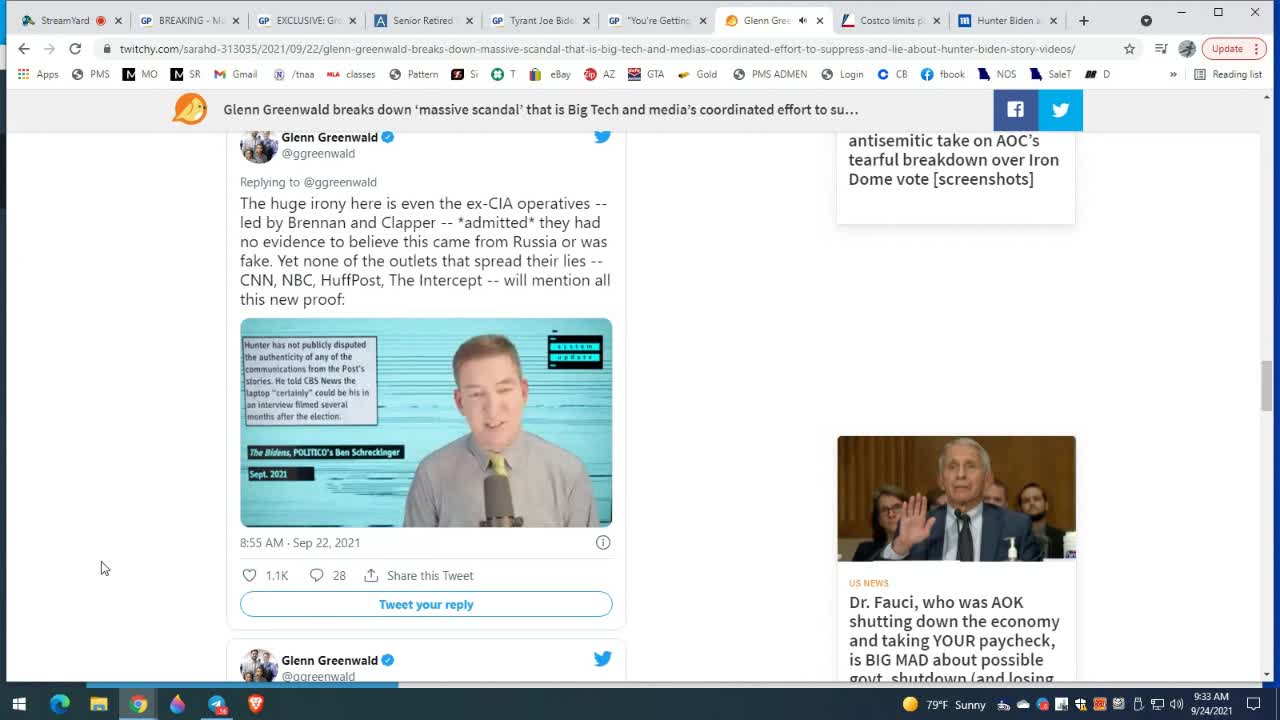Switch to Tyrant Joe Biden tab

coord(537,20)
